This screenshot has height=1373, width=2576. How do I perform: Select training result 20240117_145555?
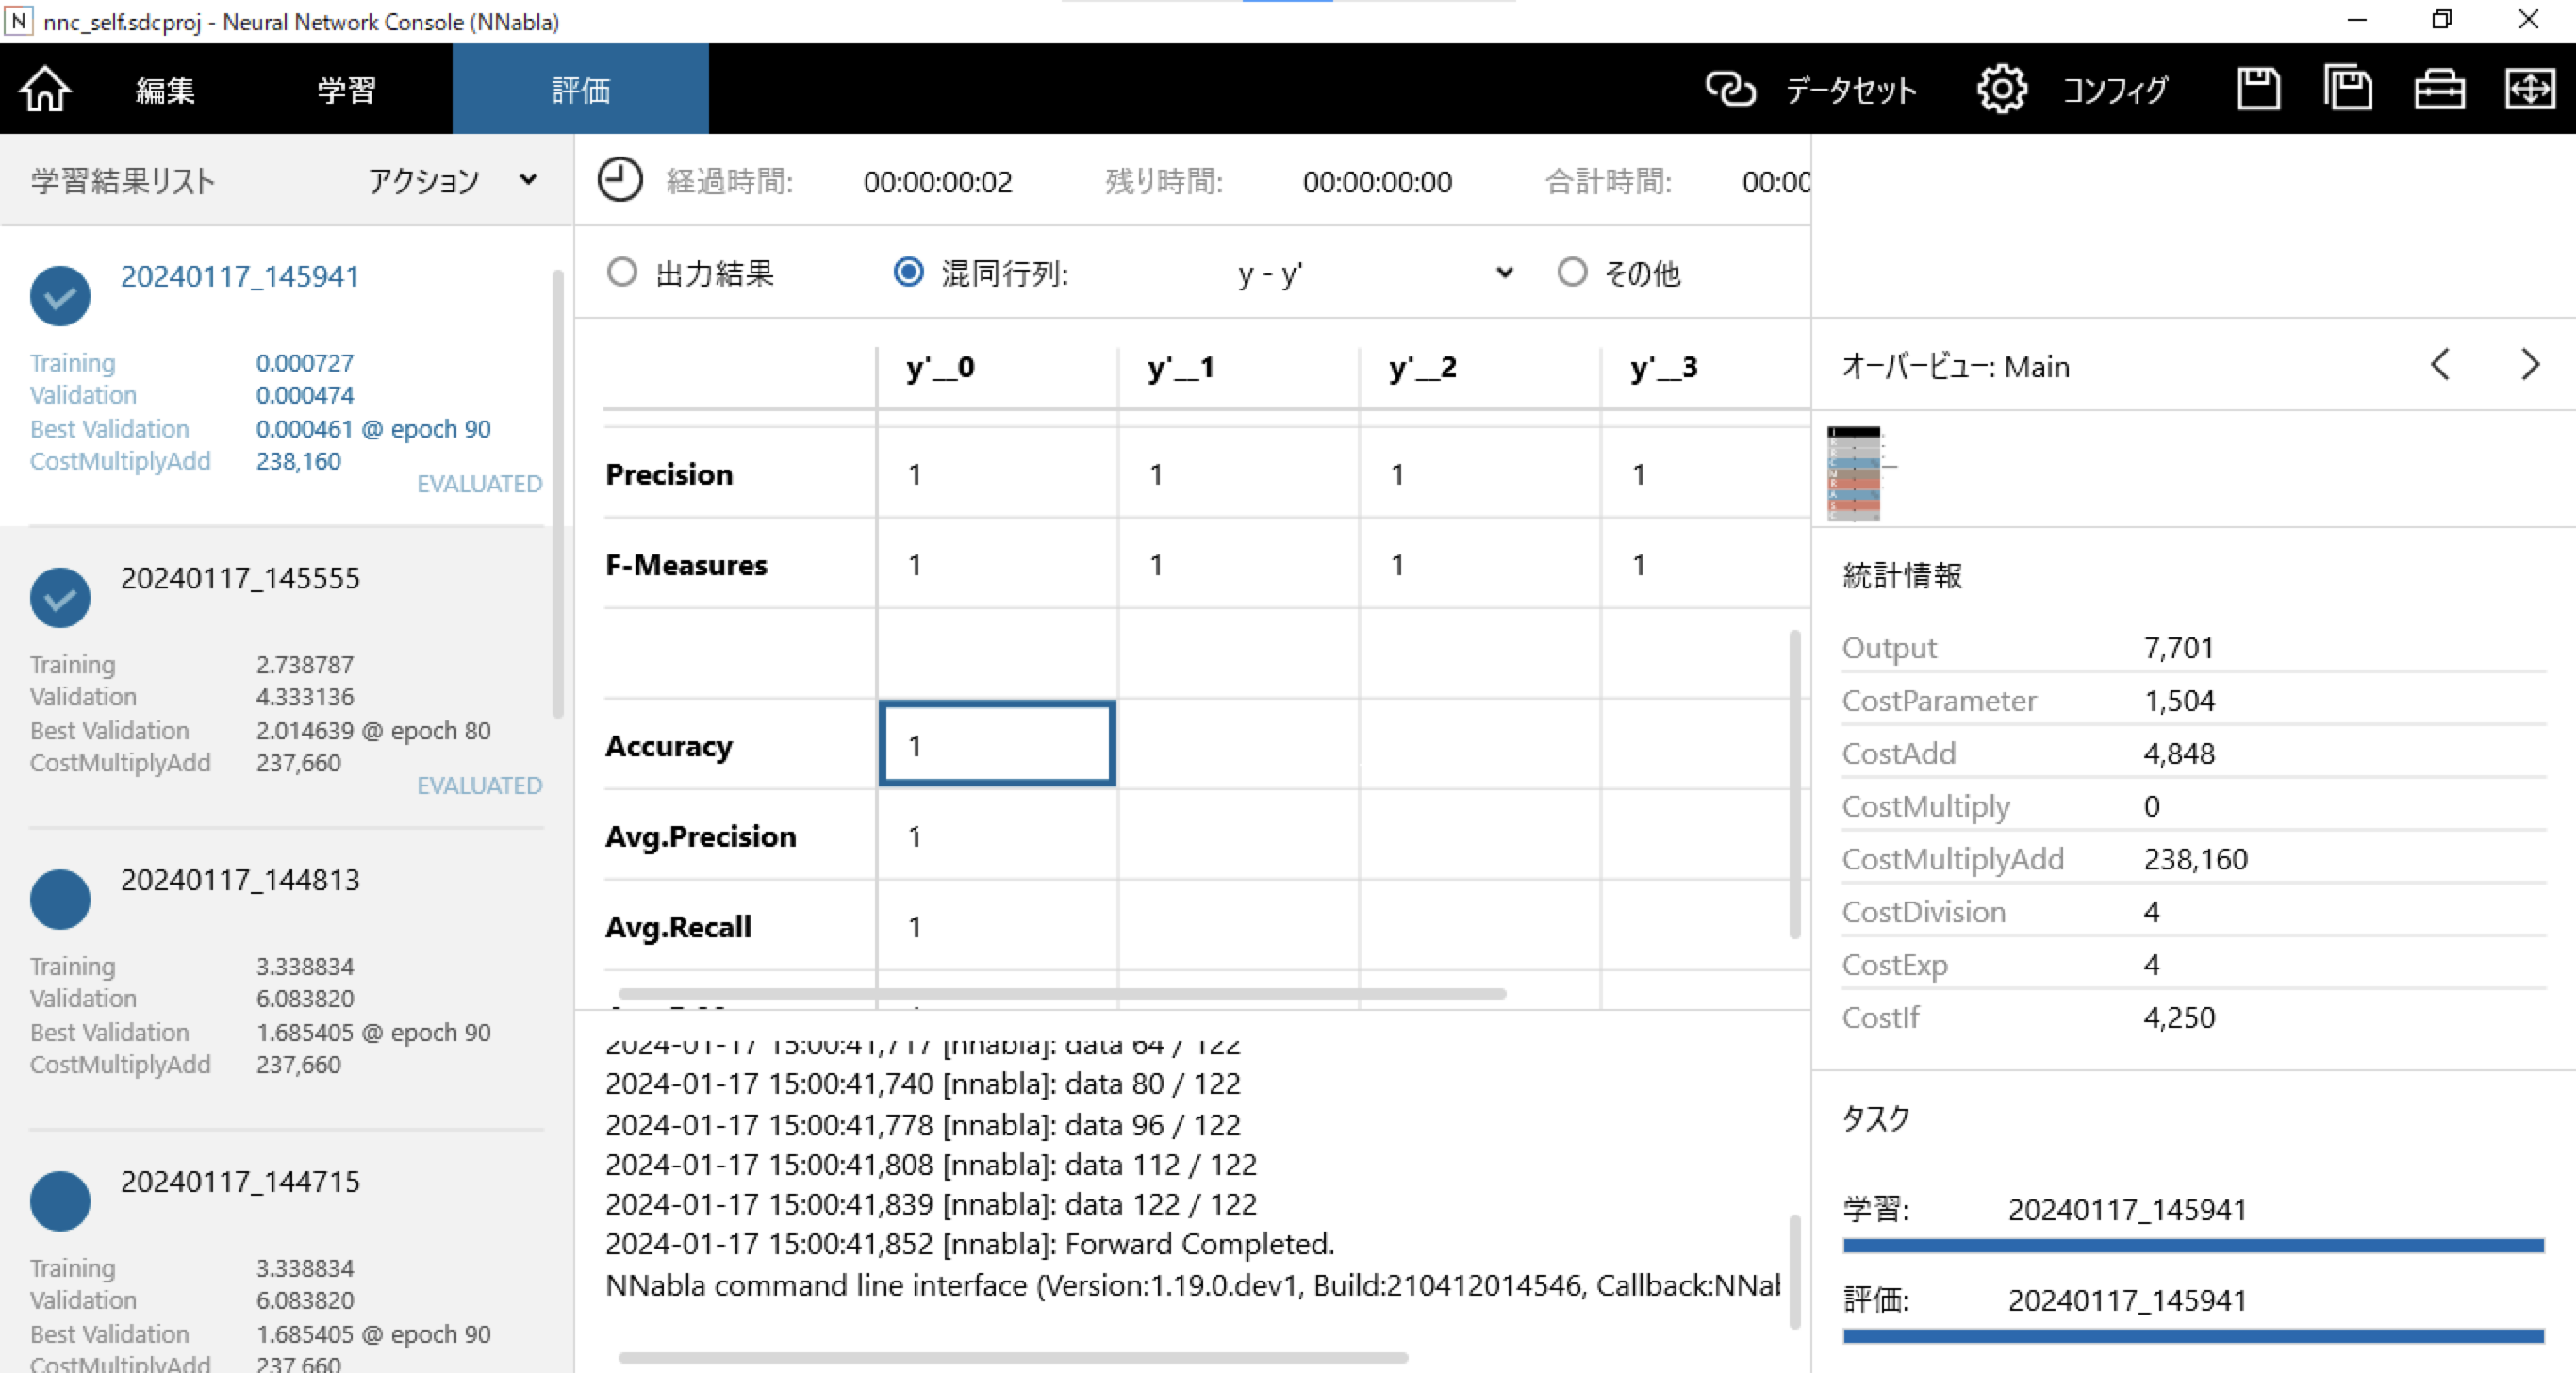(x=240, y=578)
